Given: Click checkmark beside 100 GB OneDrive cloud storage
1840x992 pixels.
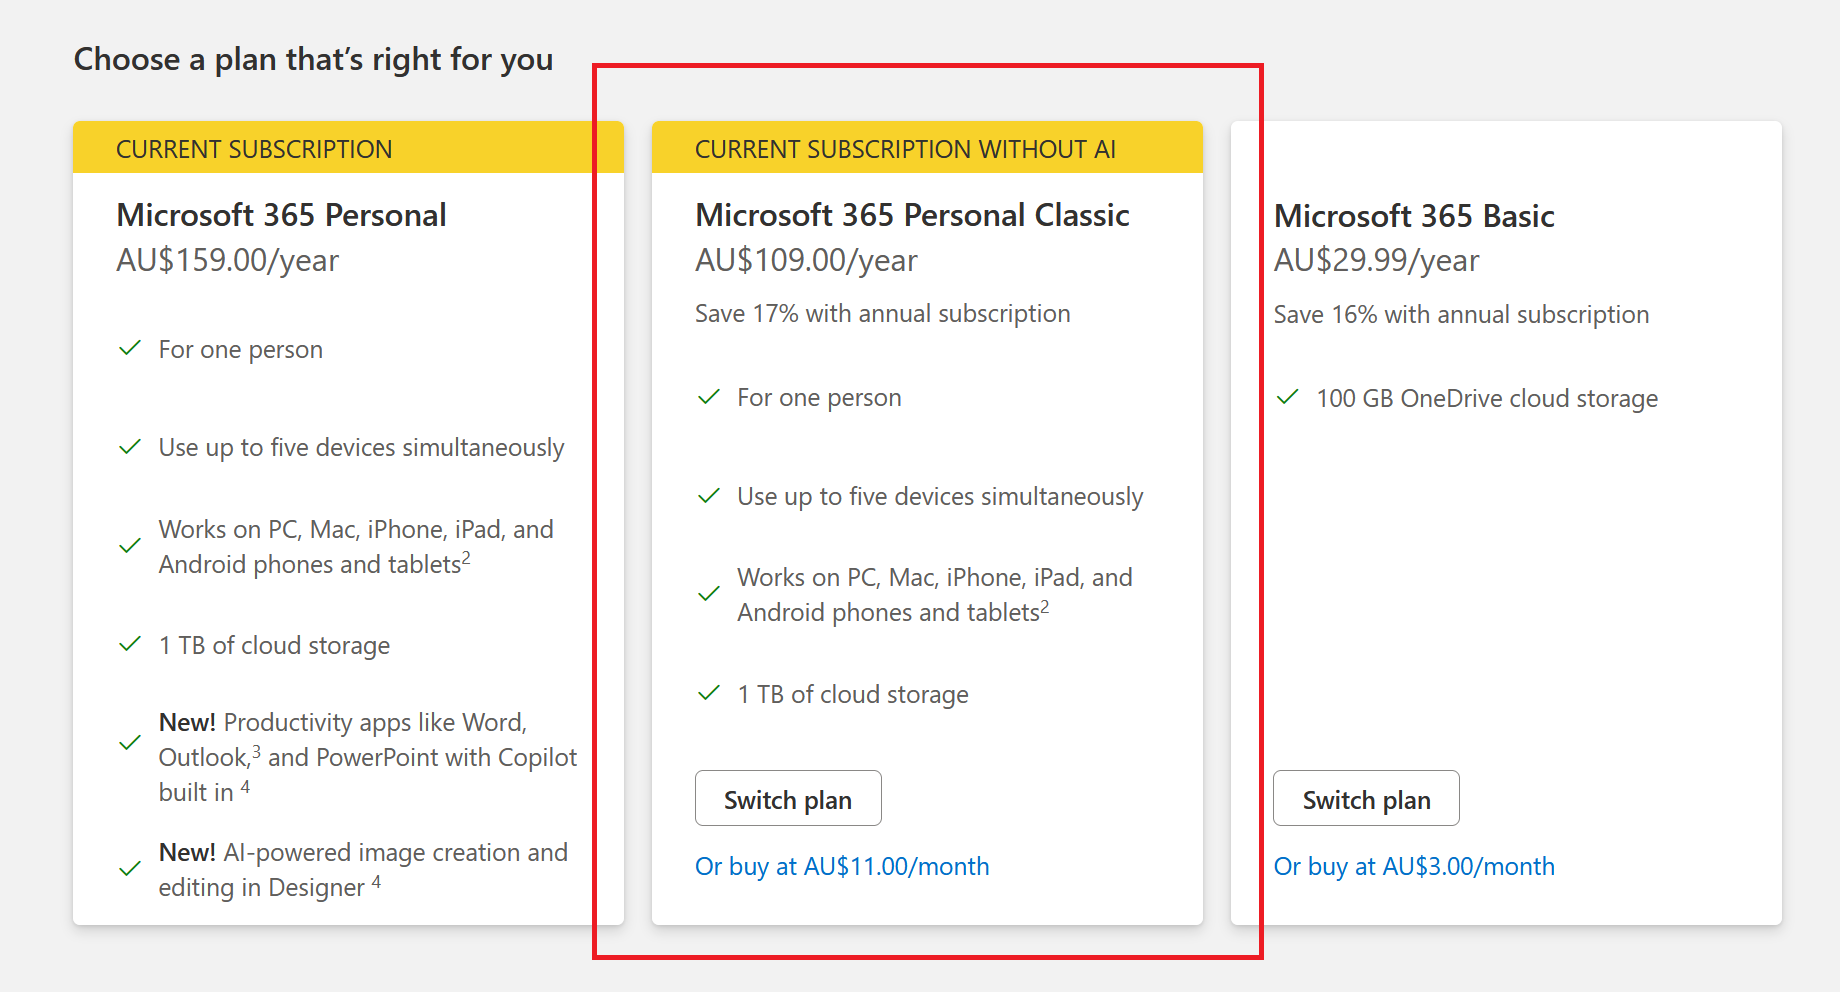Looking at the screenshot, I should tap(1287, 398).
